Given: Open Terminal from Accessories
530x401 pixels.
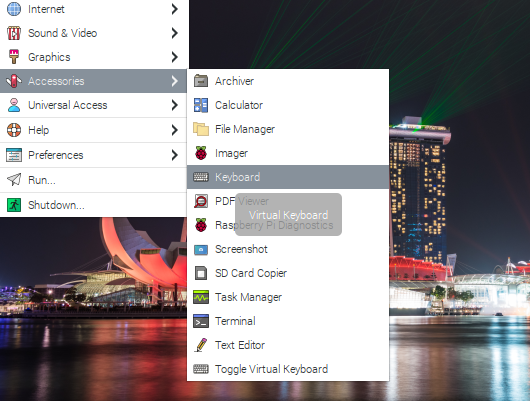Looking at the screenshot, I should point(288,321).
